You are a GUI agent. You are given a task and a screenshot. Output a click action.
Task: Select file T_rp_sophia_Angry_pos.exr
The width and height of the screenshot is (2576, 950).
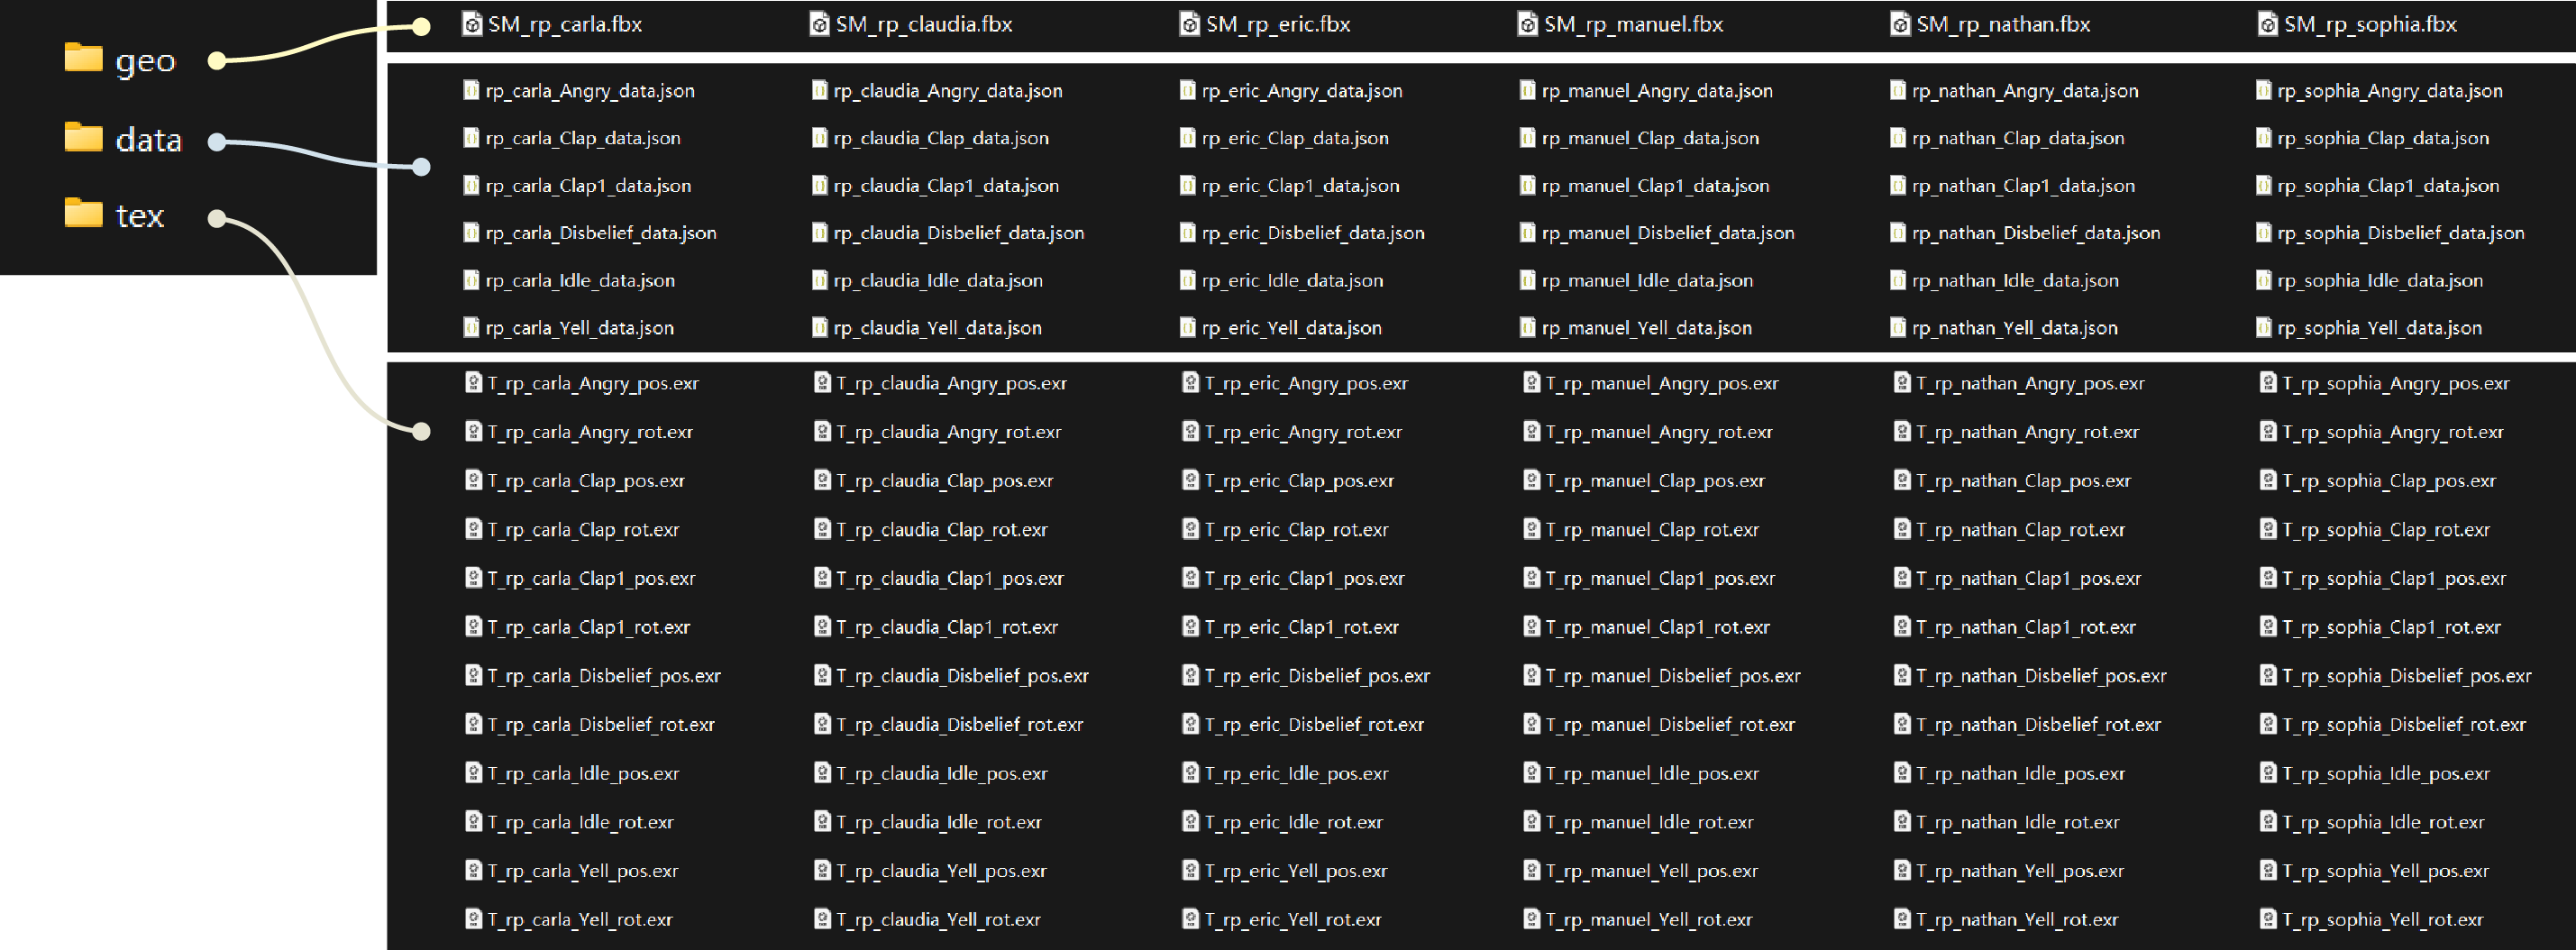pos(2396,384)
